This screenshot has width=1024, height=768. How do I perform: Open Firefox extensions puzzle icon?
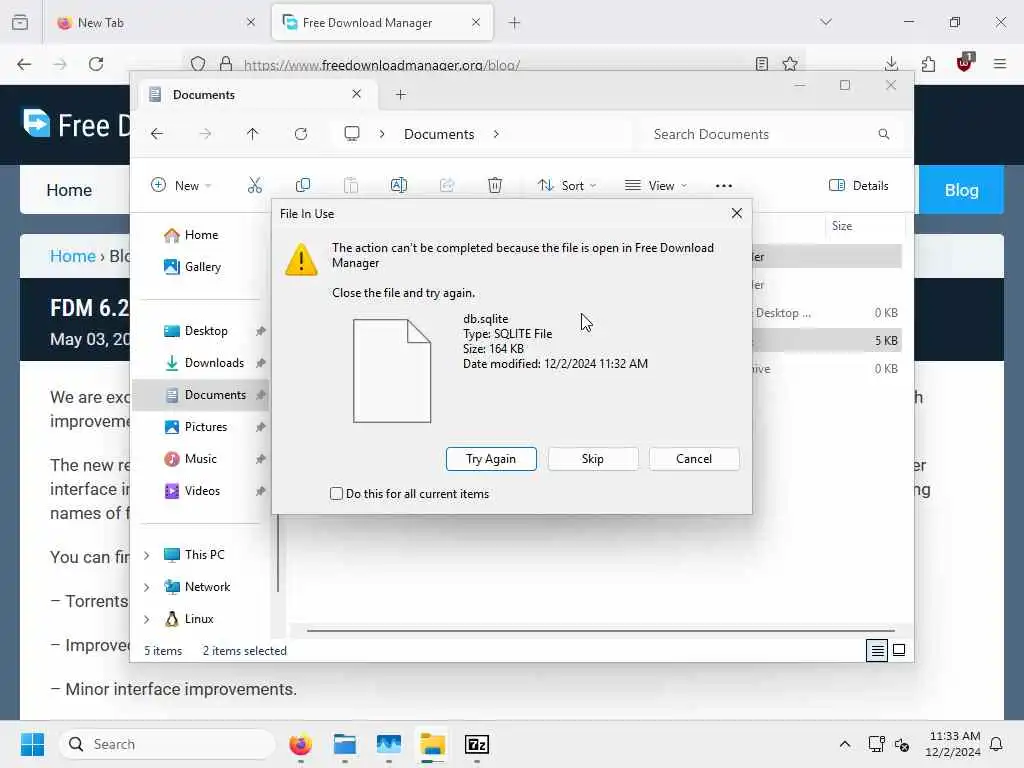click(x=928, y=64)
